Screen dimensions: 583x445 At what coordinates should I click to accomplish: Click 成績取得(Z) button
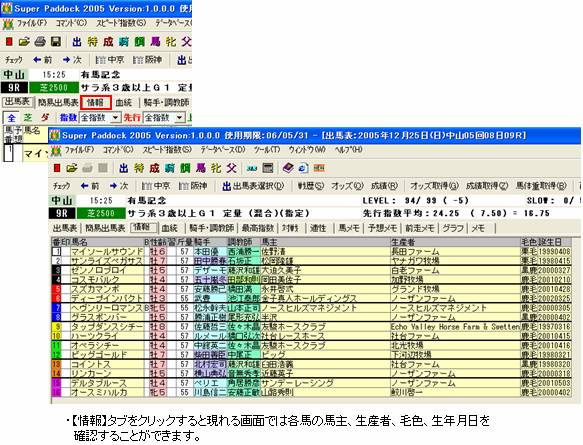tap(487, 186)
